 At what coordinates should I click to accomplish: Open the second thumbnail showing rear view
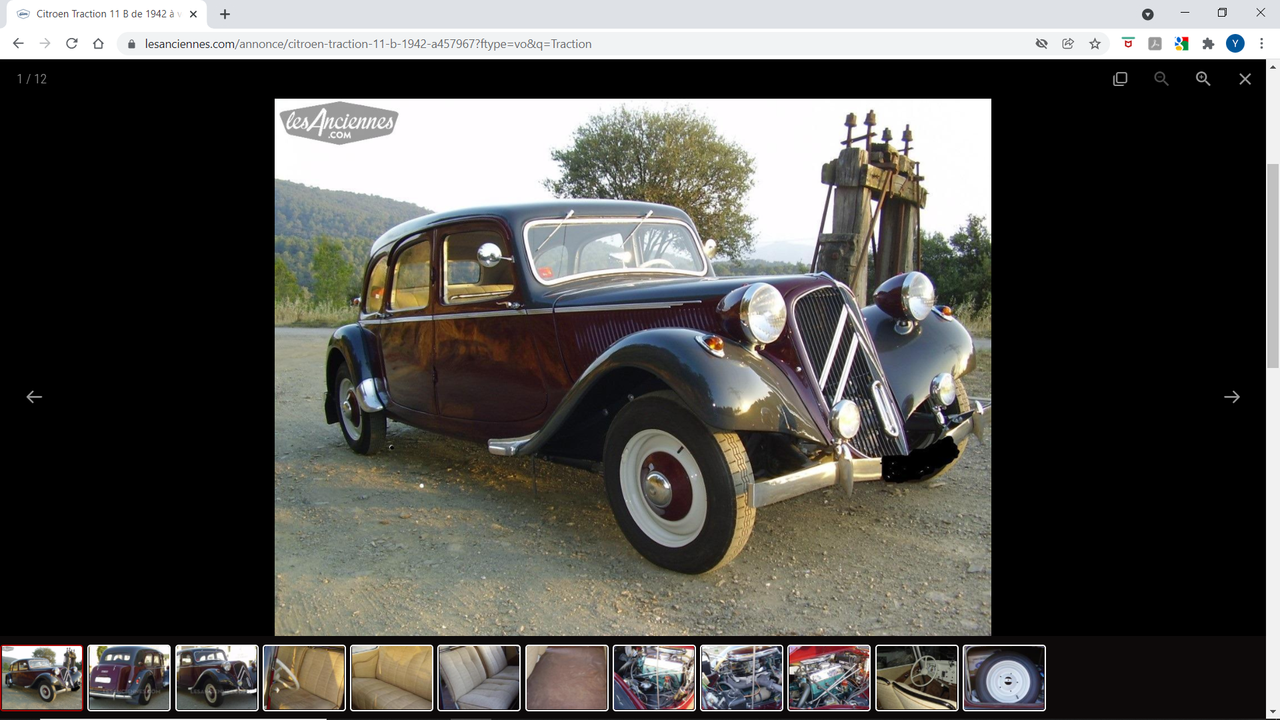tap(129, 678)
